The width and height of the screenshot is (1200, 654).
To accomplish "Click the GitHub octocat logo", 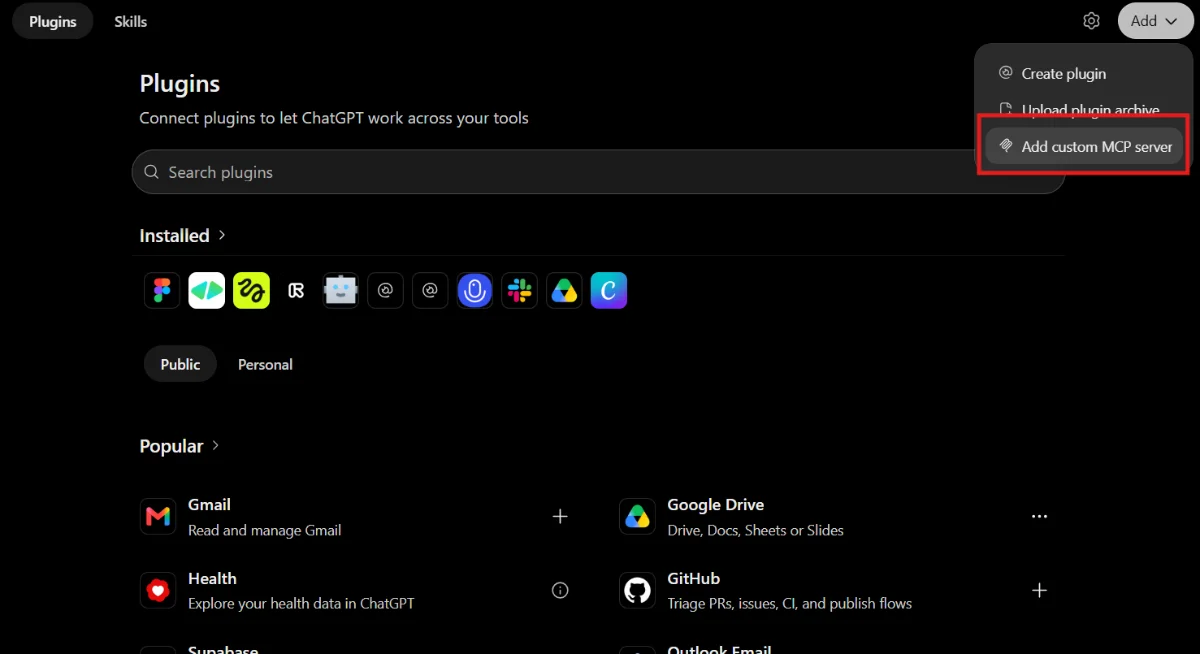I will coord(637,590).
